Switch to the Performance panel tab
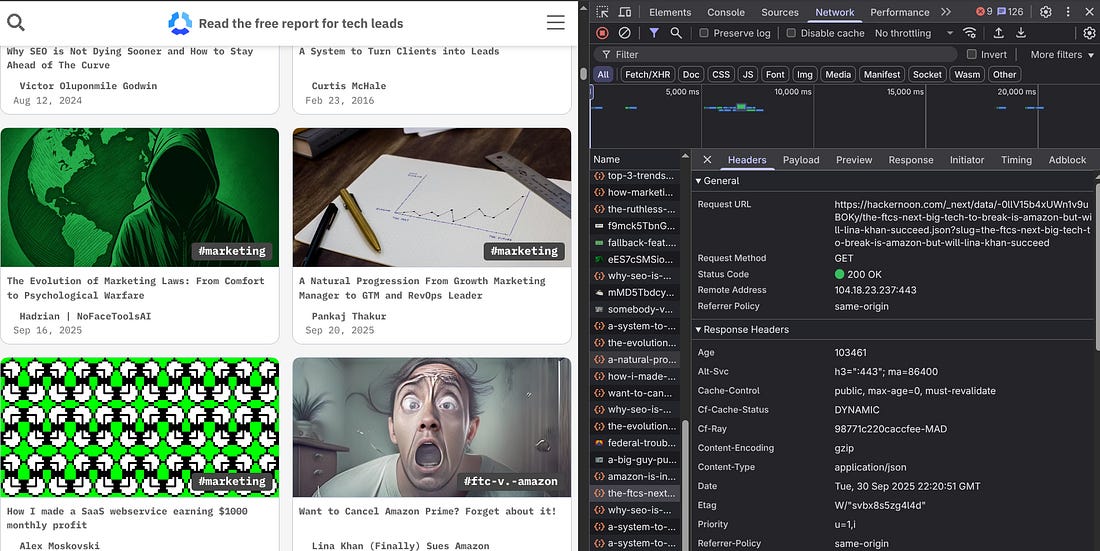Viewport: 1100px width, 551px height. (x=899, y=12)
